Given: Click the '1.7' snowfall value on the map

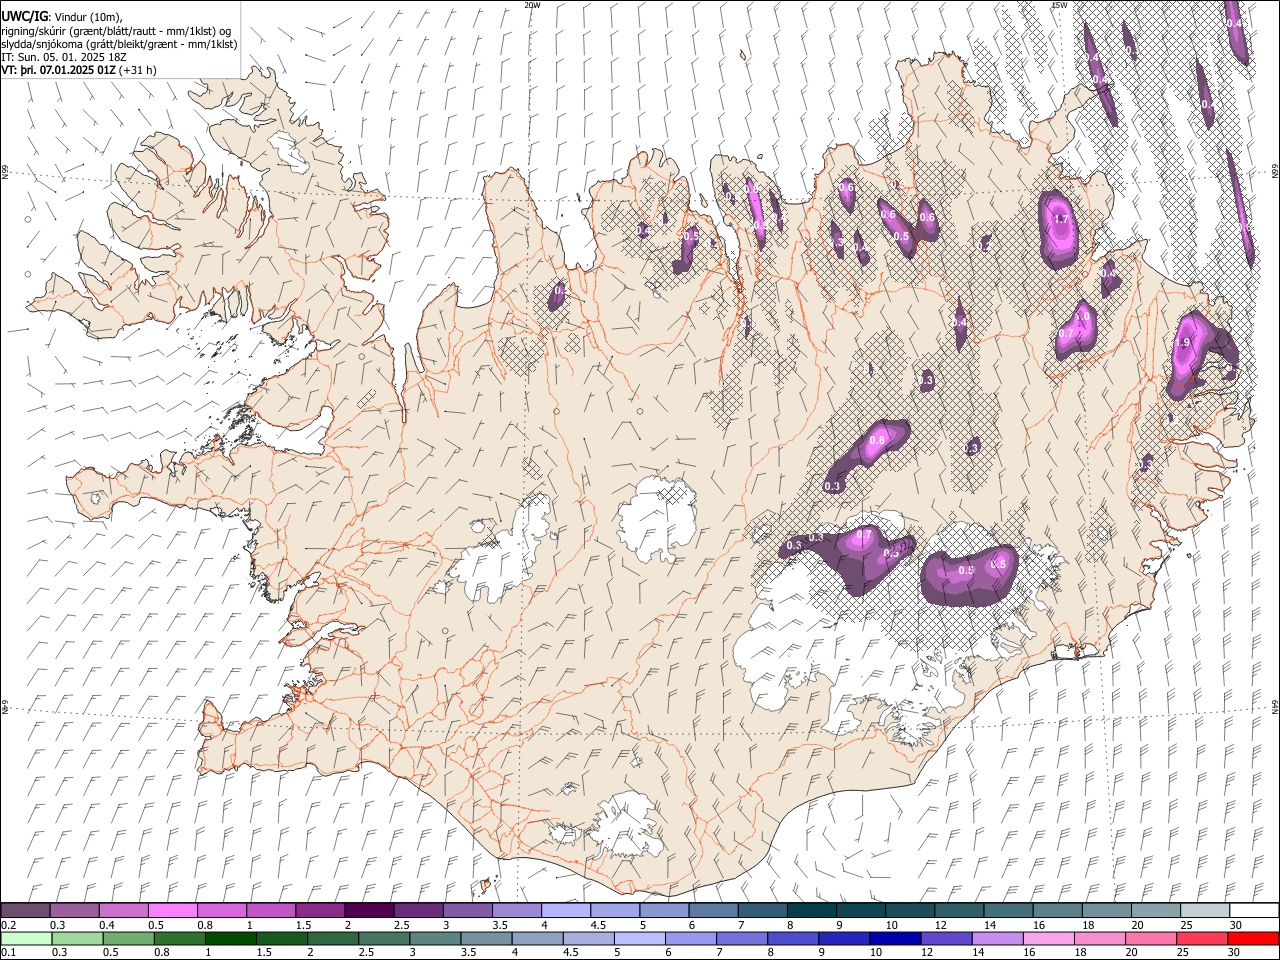Looking at the screenshot, I should 1062,220.
